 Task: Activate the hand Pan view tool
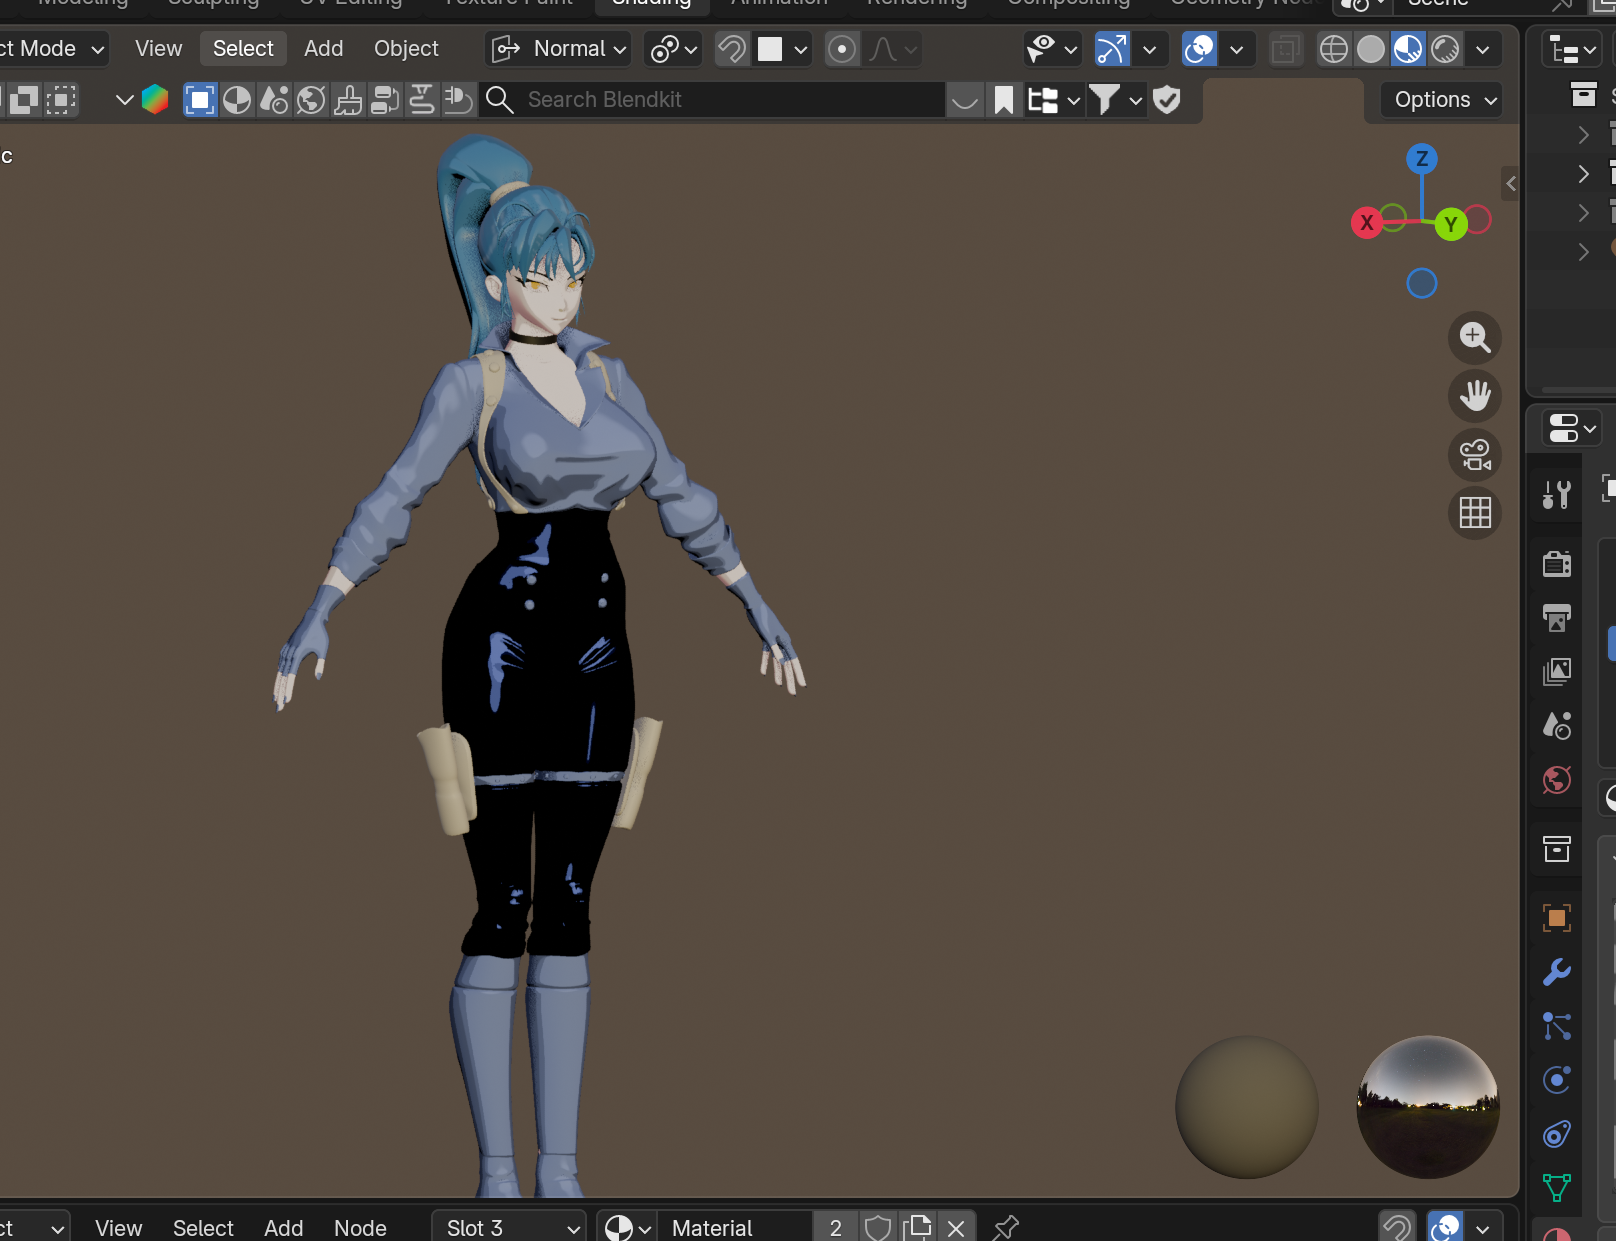point(1475,396)
